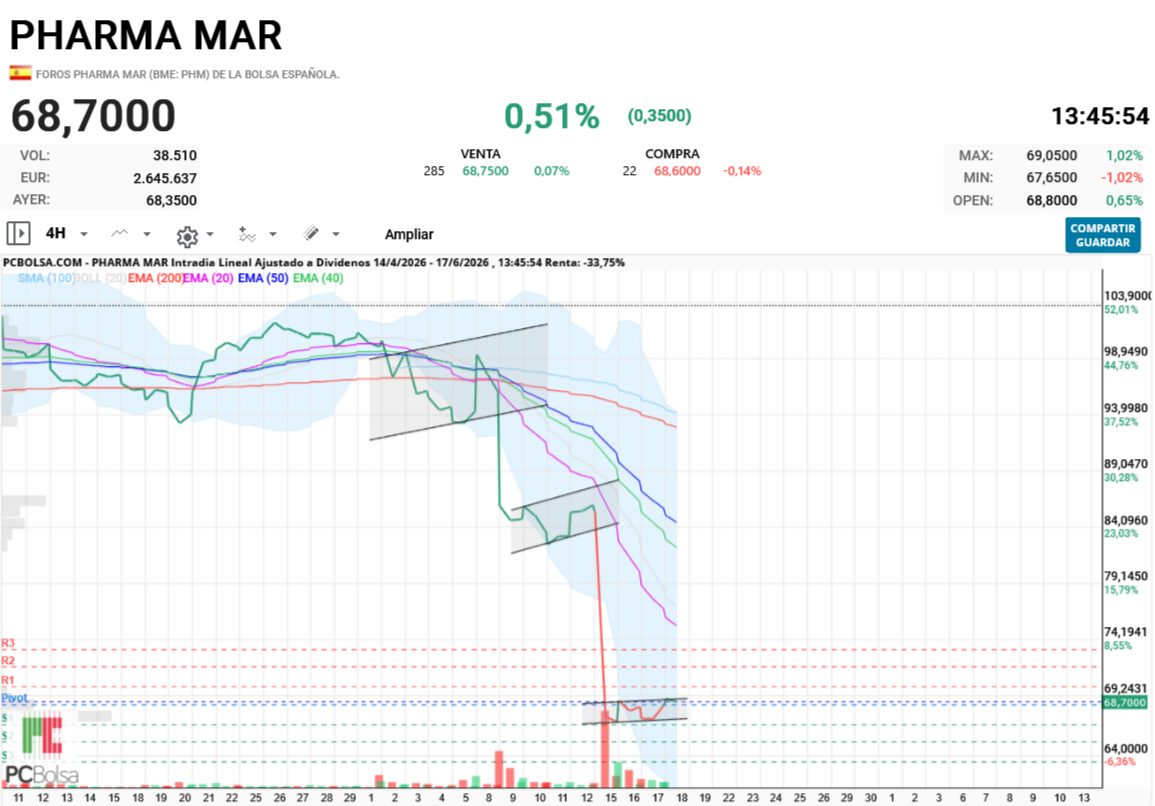Click the OPEN value 68,8000
The width and height of the screenshot is (1155, 806).
click(1052, 200)
